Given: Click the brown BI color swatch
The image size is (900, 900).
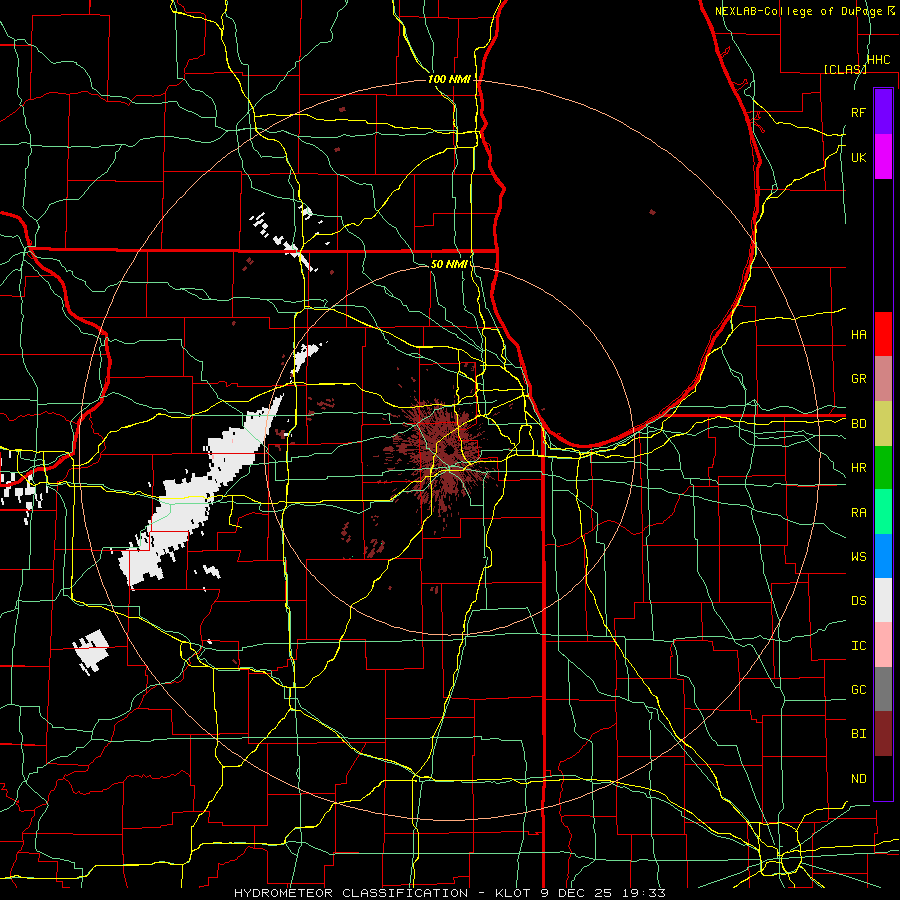Looking at the screenshot, I should [x=883, y=734].
